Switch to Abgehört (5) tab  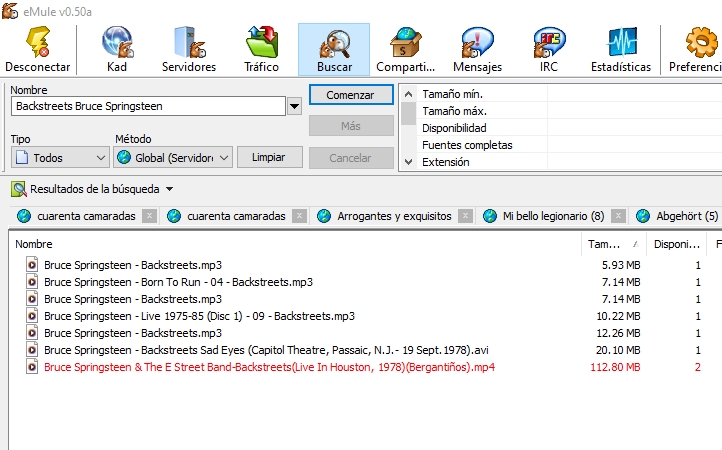(687, 216)
